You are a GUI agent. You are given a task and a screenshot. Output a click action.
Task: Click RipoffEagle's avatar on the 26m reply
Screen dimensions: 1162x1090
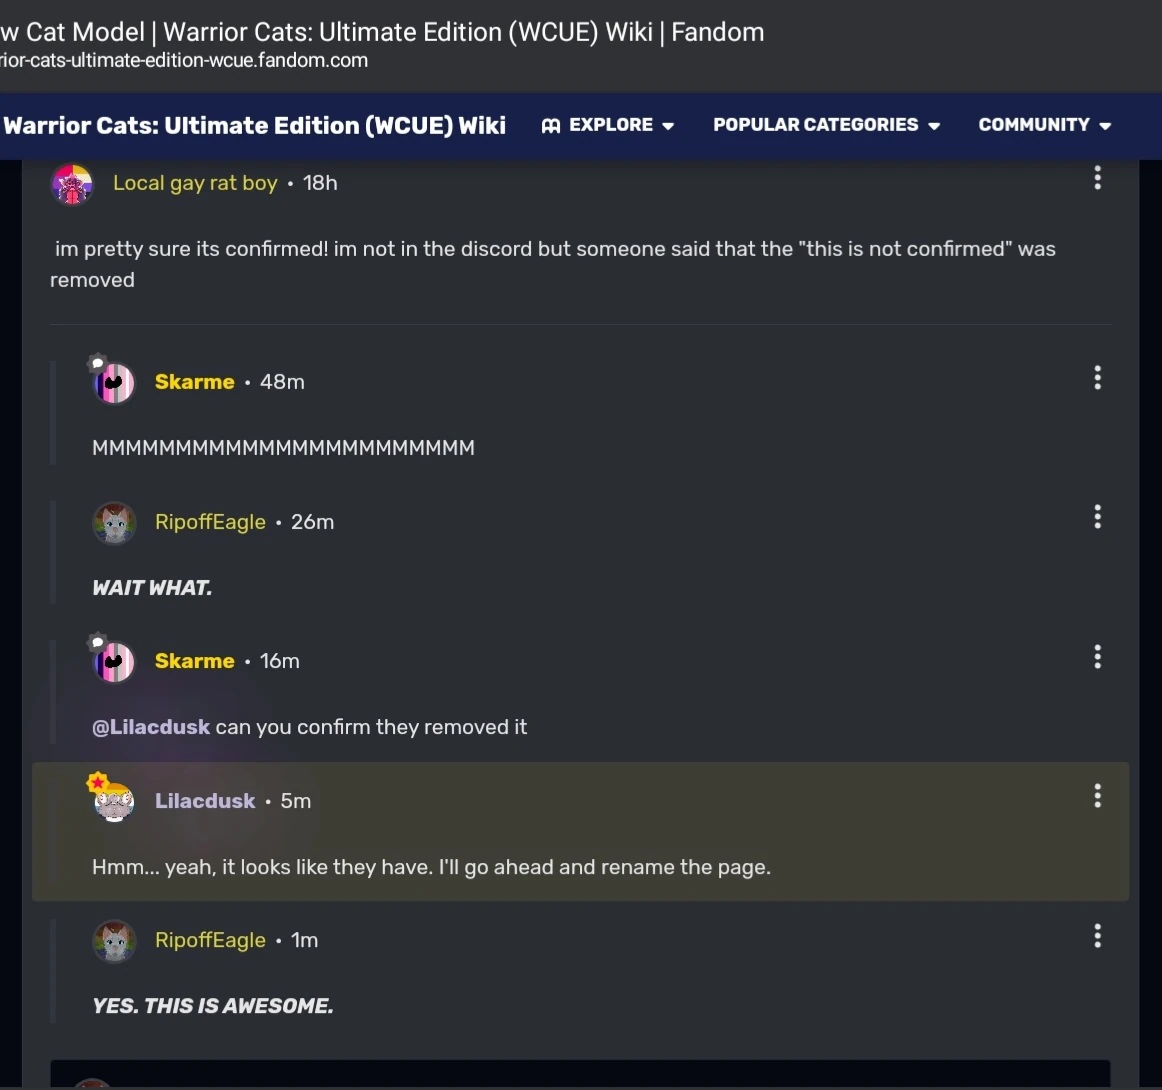(x=114, y=522)
